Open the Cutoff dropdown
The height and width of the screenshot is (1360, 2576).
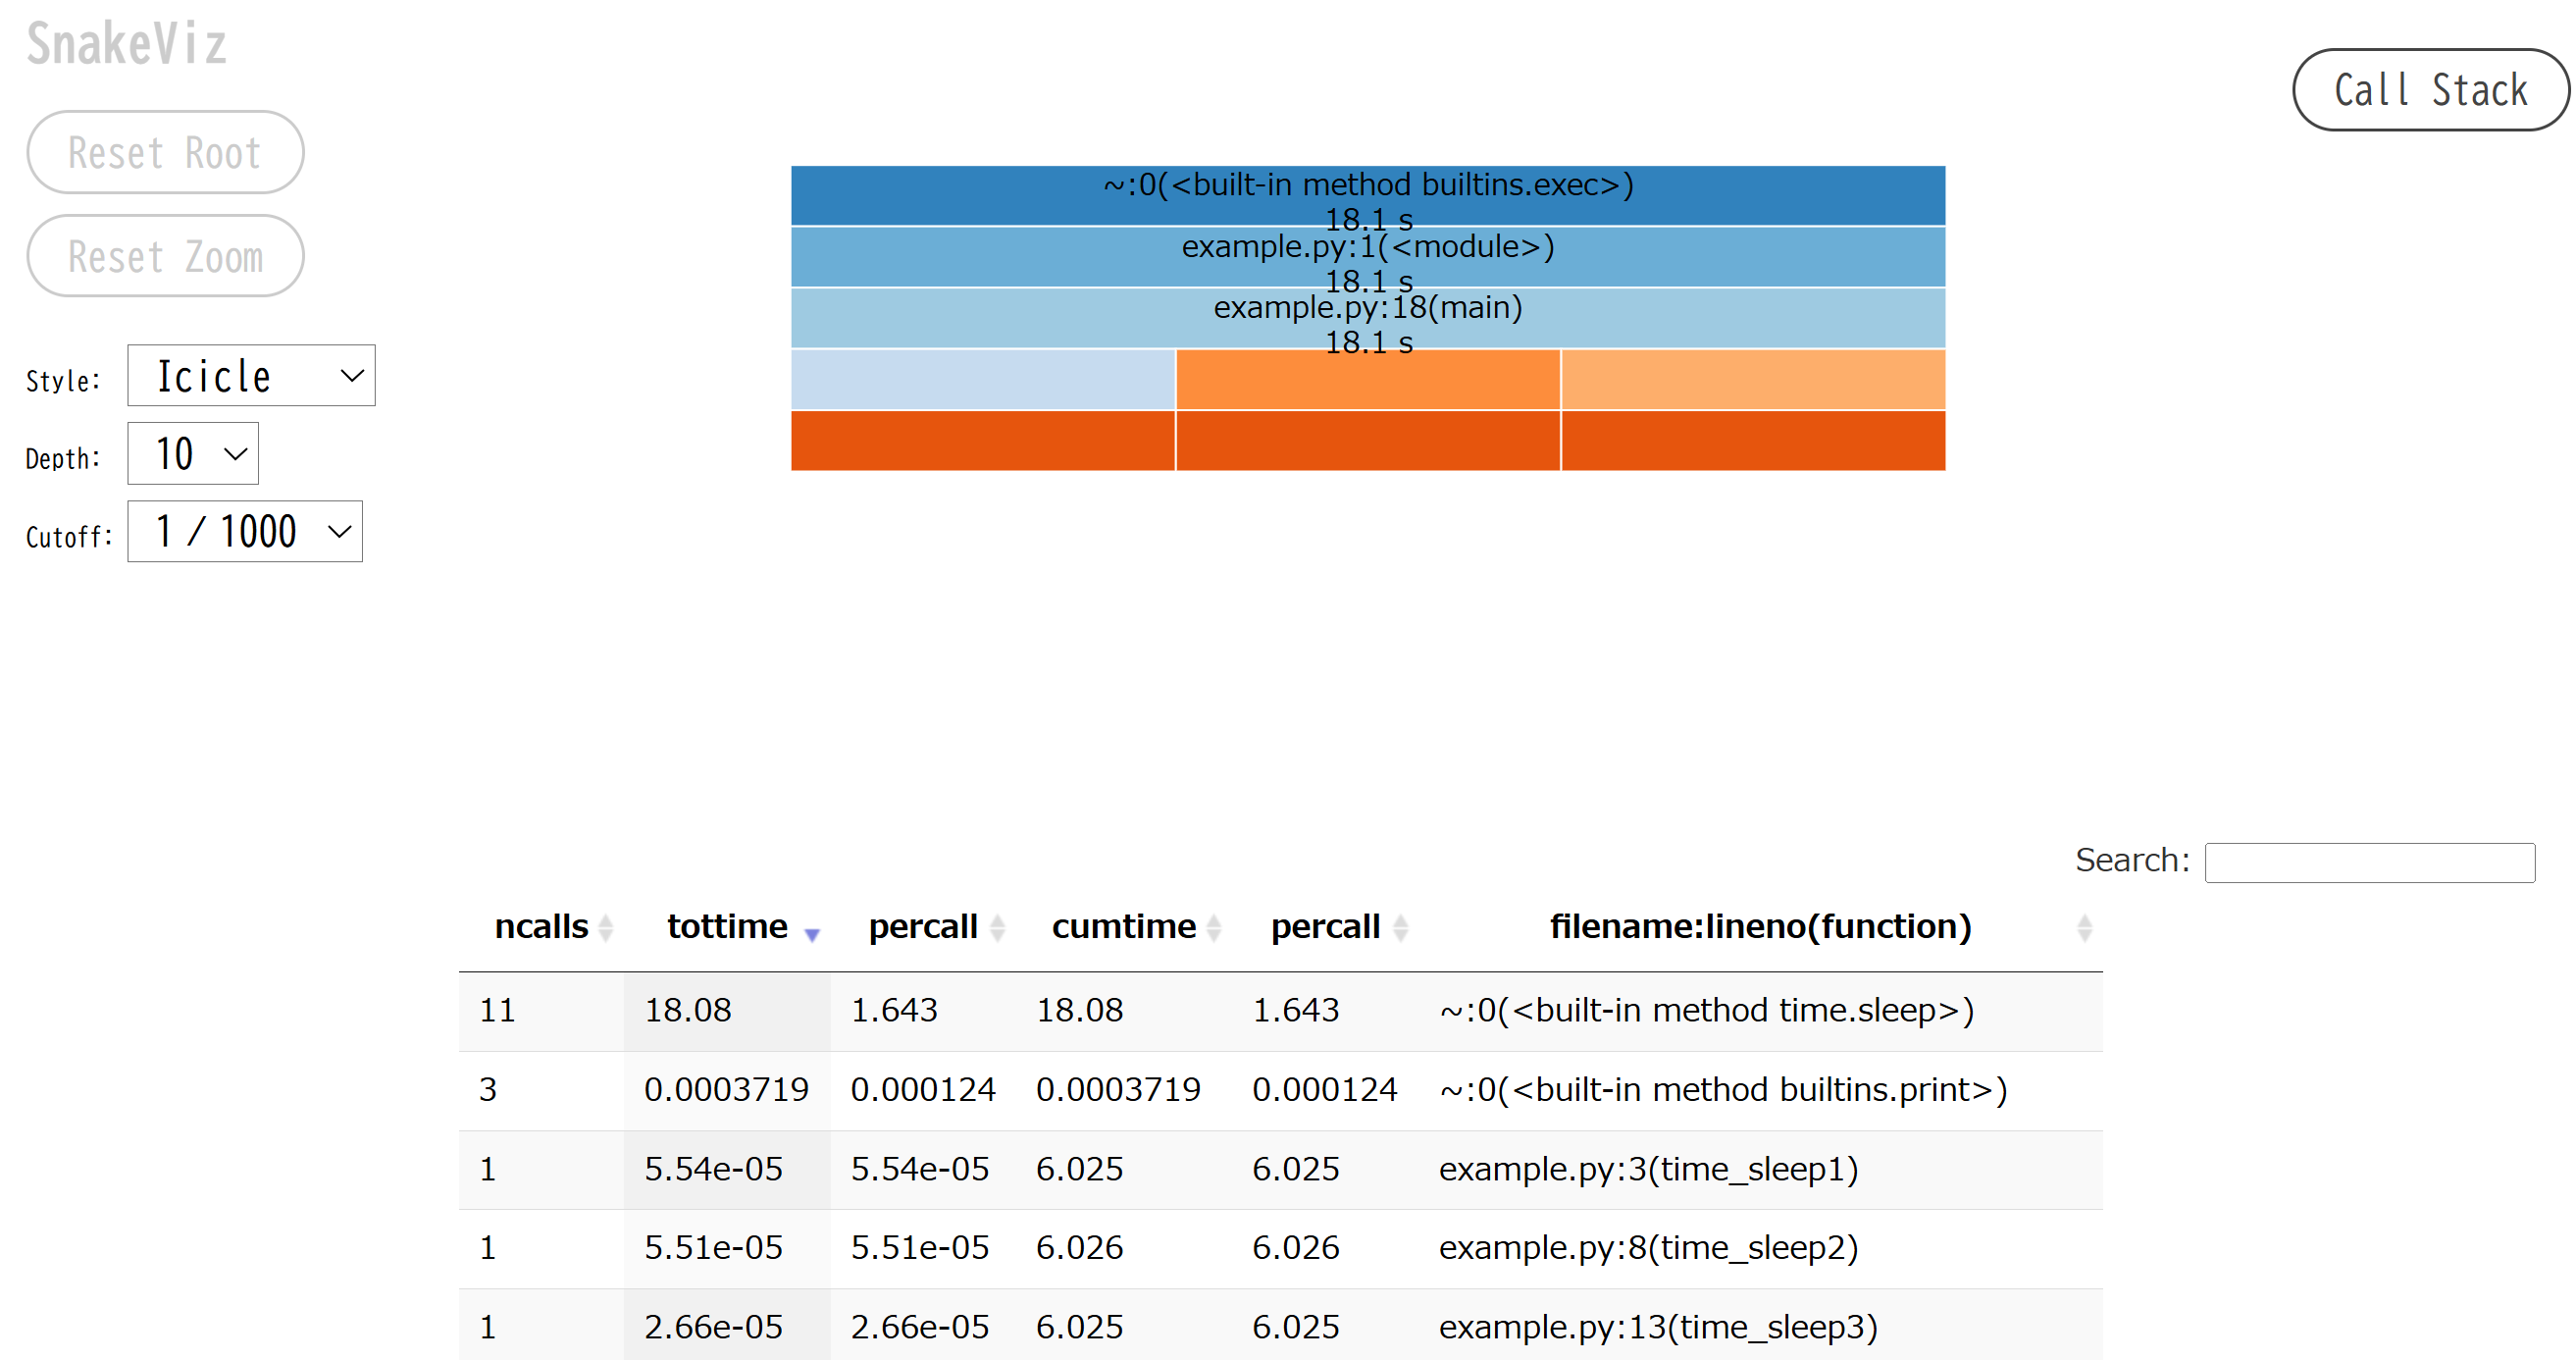pyautogui.click(x=245, y=532)
